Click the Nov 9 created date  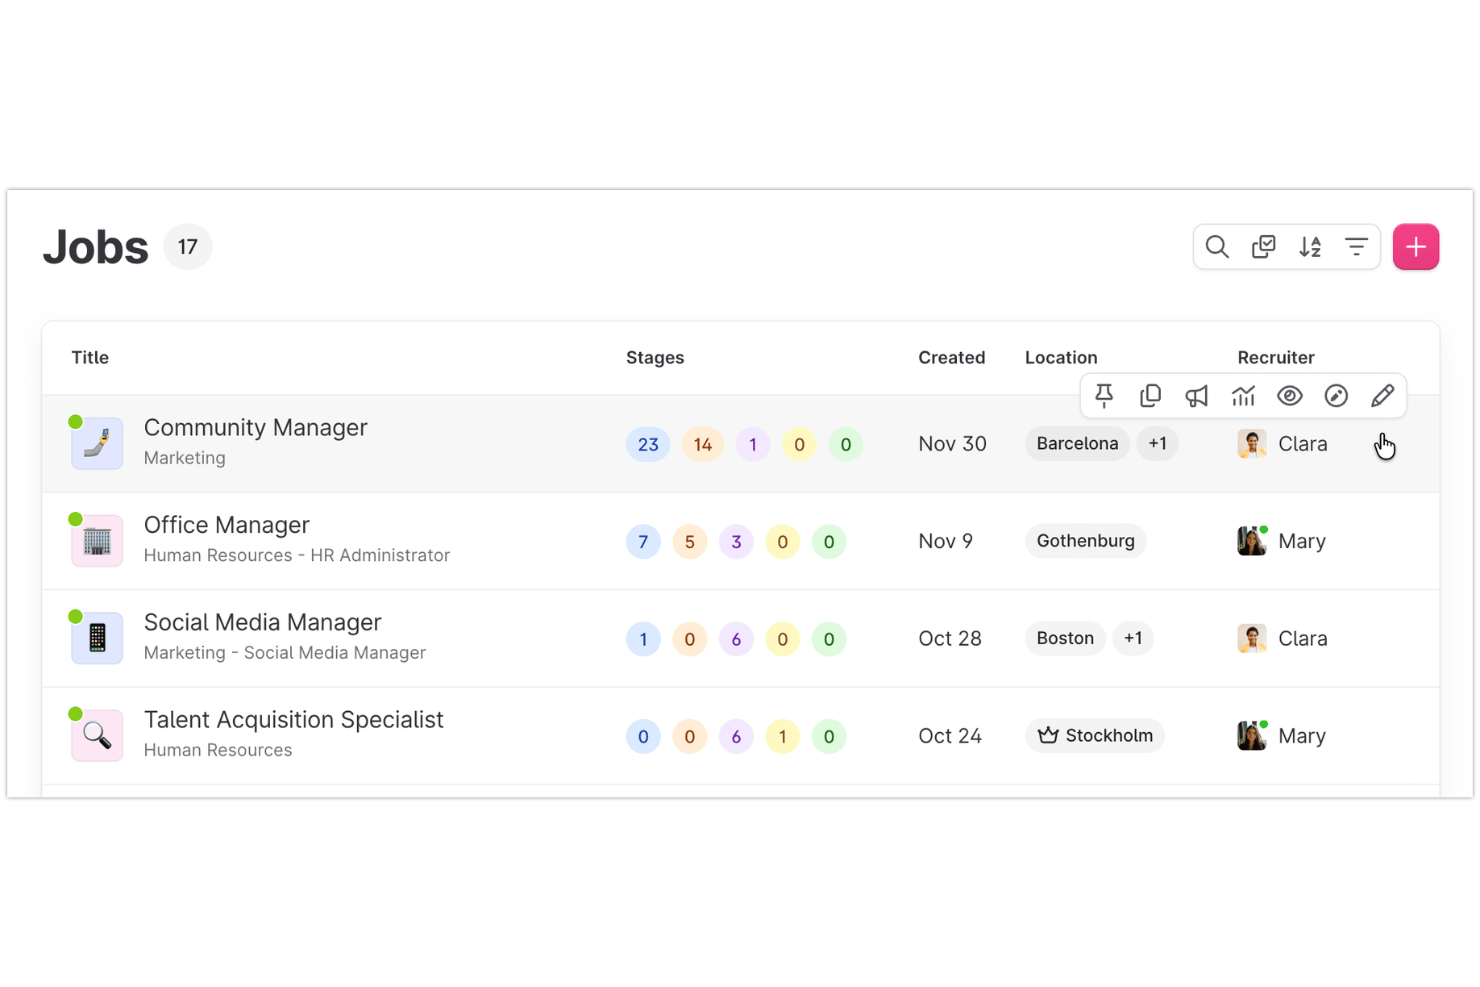click(x=946, y=541)
